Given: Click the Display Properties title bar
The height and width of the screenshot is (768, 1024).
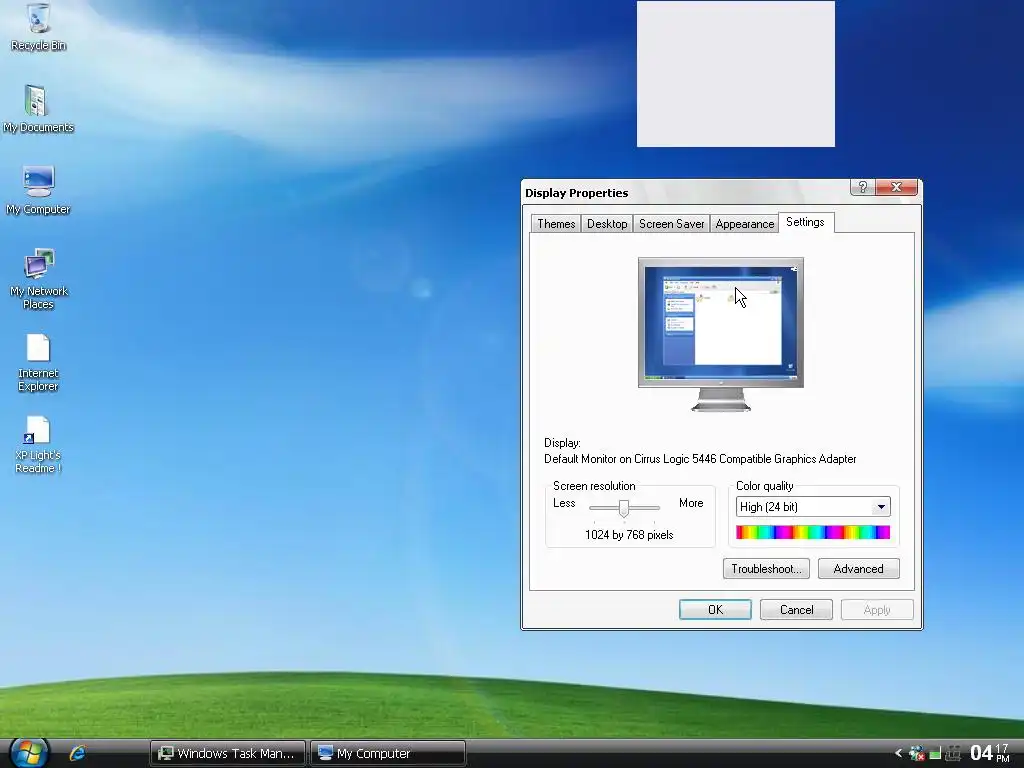Looking at the screenshot, I should 686,193.
